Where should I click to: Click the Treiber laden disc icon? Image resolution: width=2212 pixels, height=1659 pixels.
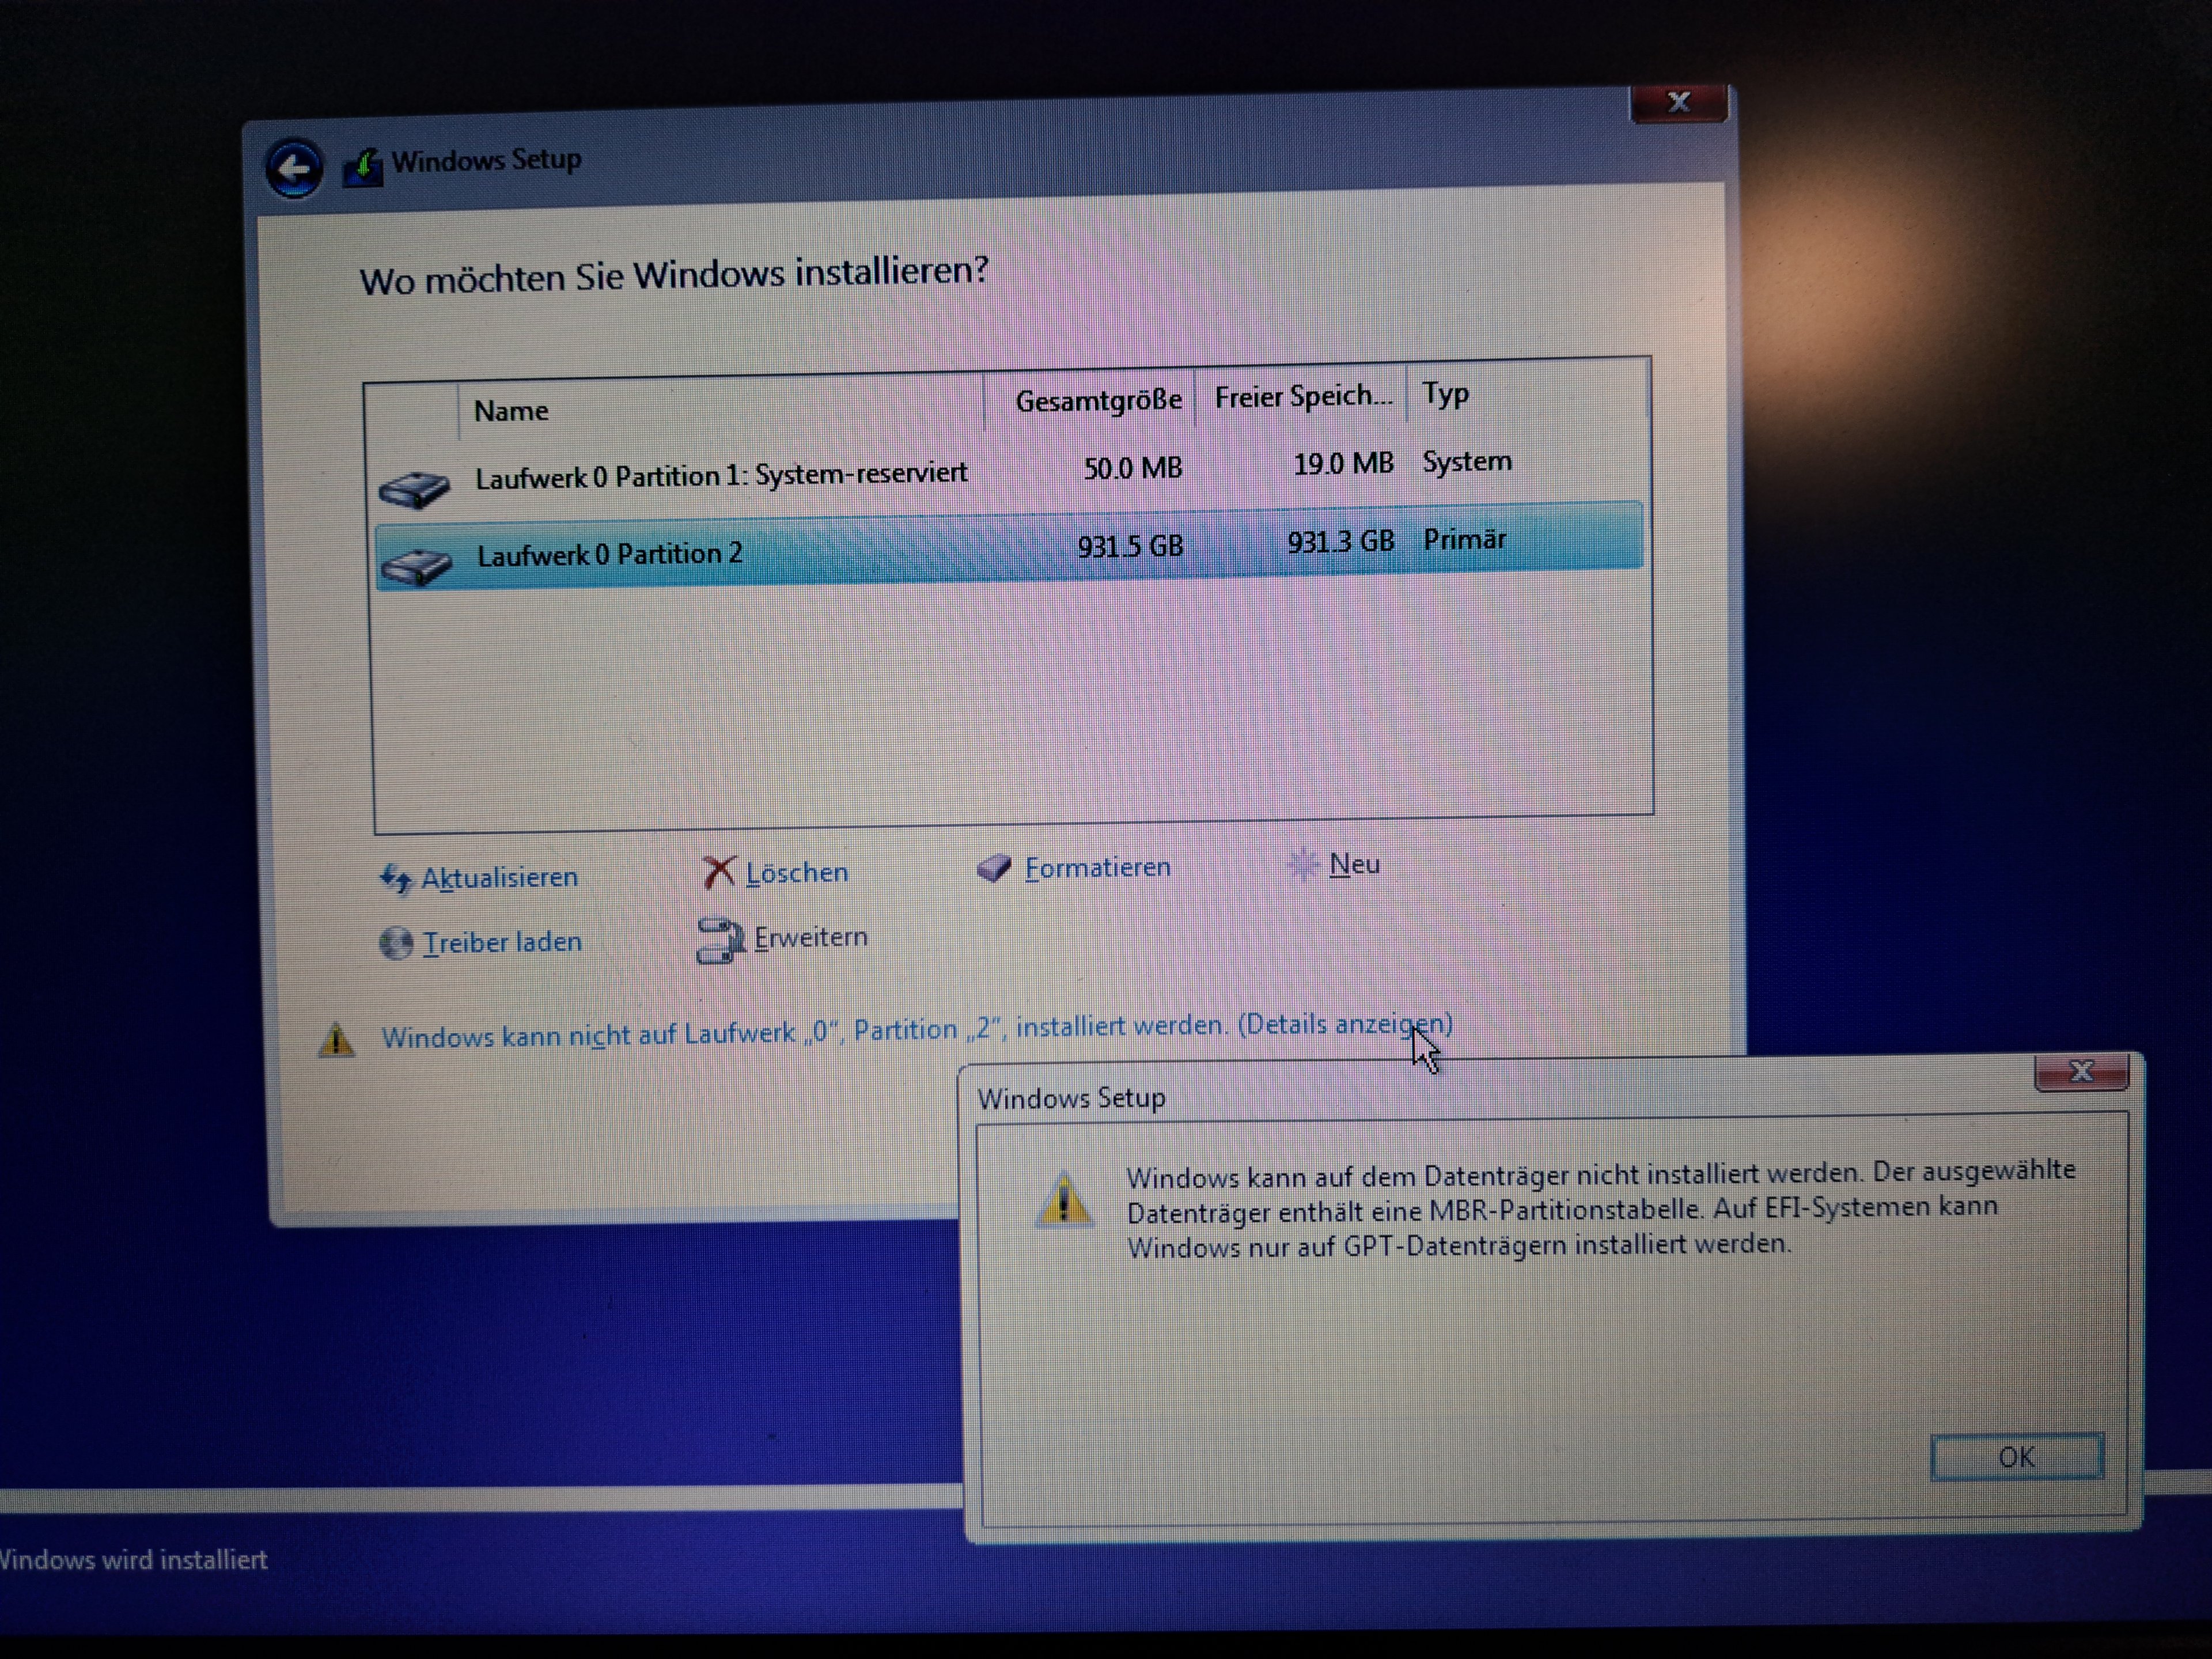(x=396, y=942)
